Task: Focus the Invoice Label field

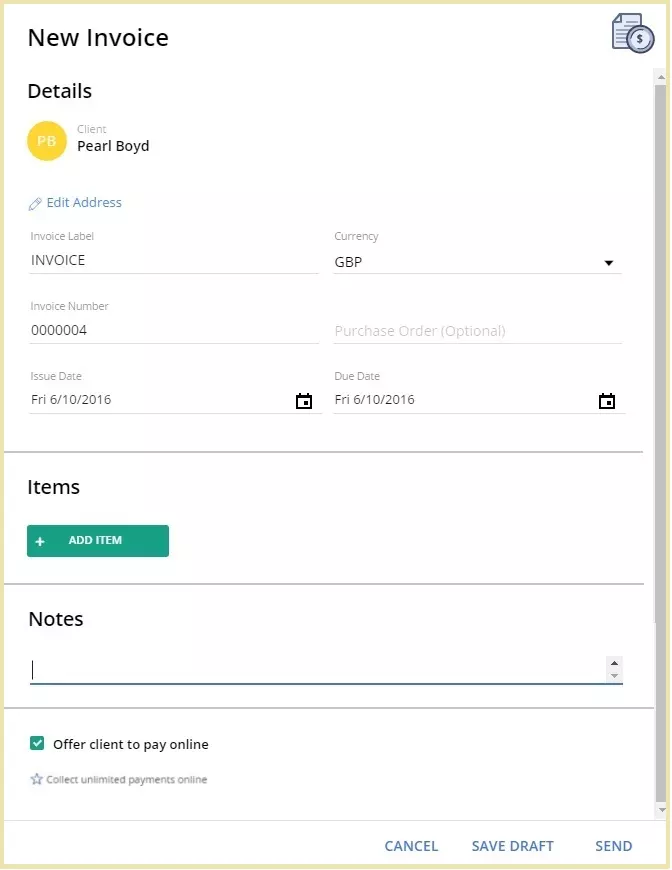Action: [174, 260]
